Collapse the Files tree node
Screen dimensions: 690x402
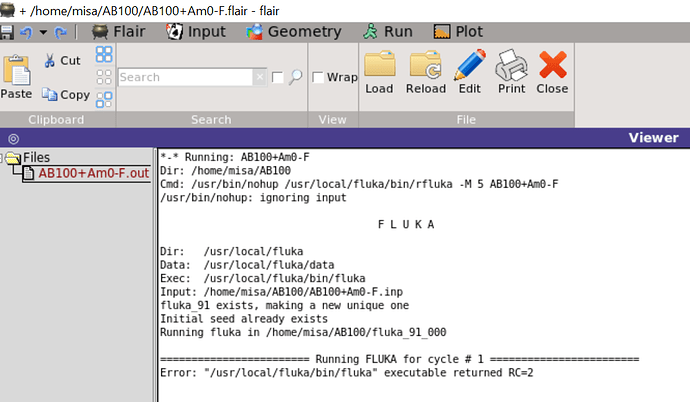click(1, 157)
